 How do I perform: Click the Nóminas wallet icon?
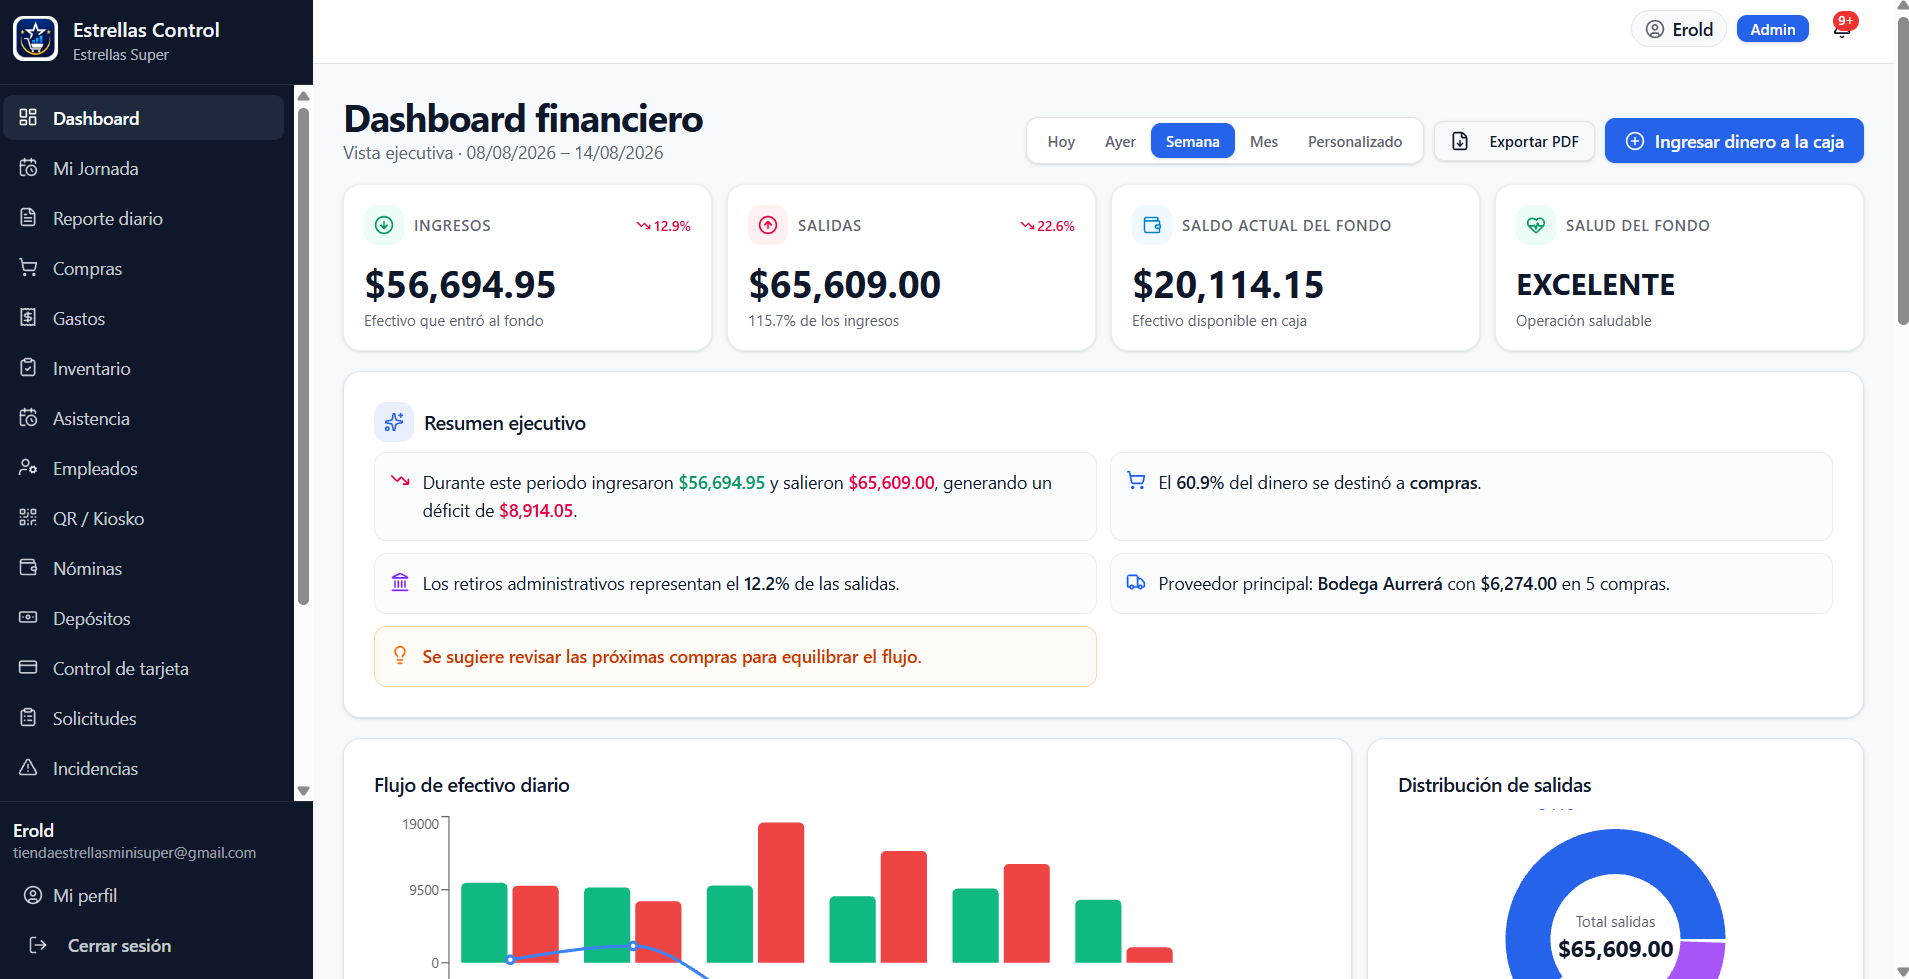point(28,567)
